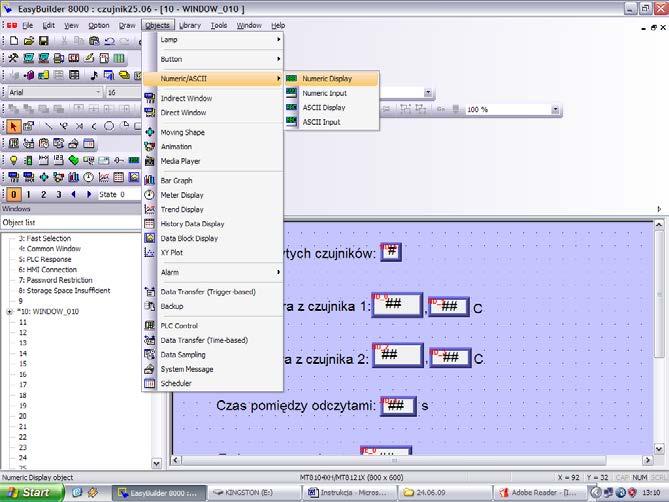
Task: Open the 24.06.09 folder taskbar button
Action: (444, 493)
